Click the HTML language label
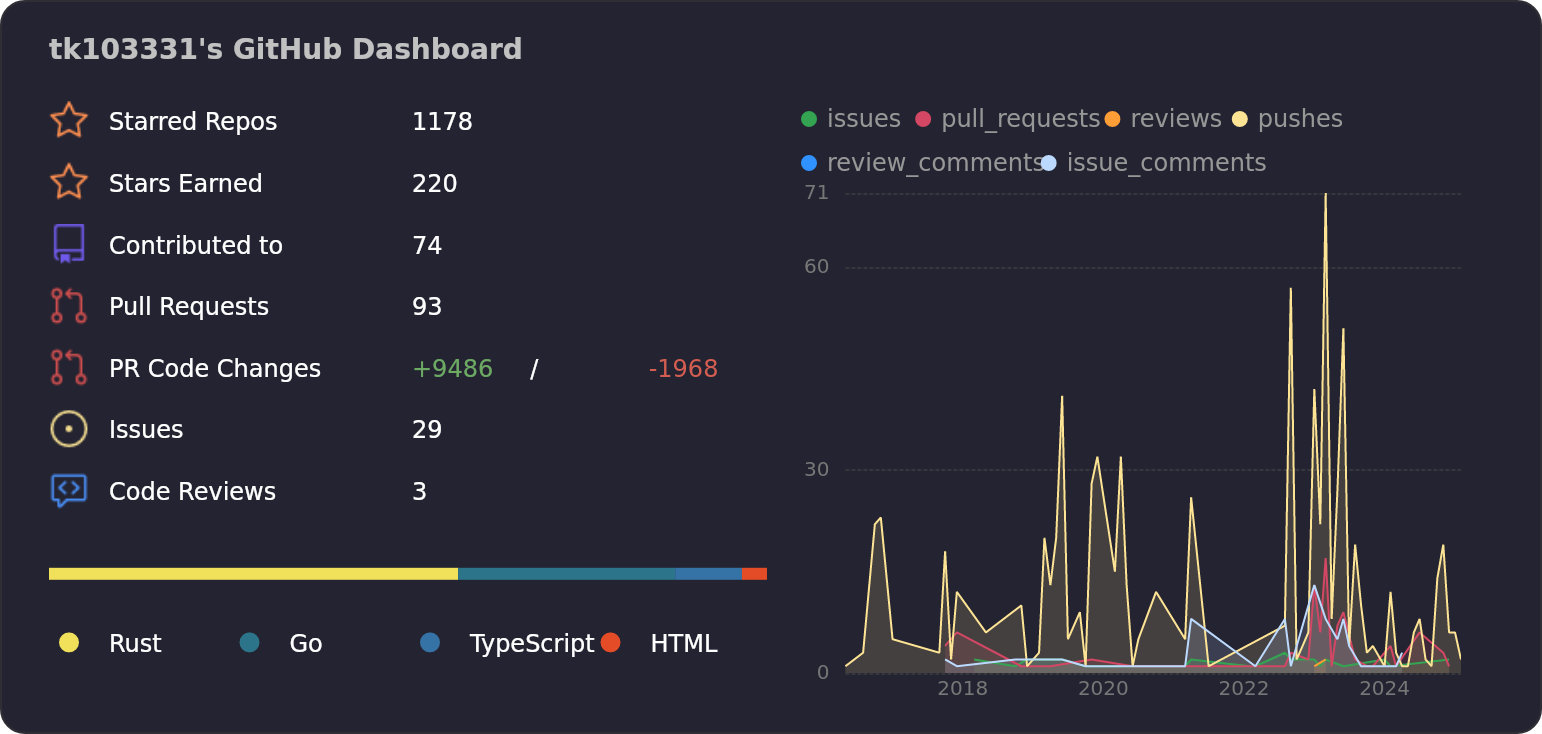Viewport: 1542px width, 734px height. click(x=684, y=644)
